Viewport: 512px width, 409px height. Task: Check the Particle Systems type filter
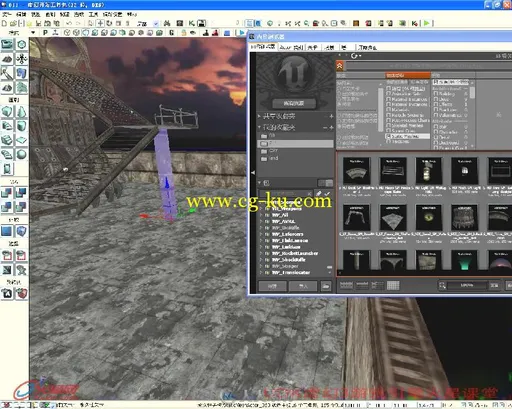388,115
